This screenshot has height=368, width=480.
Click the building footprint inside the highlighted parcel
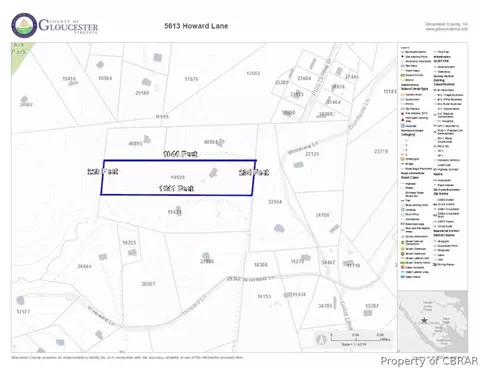pyautogui.click(x=213, y=173)
